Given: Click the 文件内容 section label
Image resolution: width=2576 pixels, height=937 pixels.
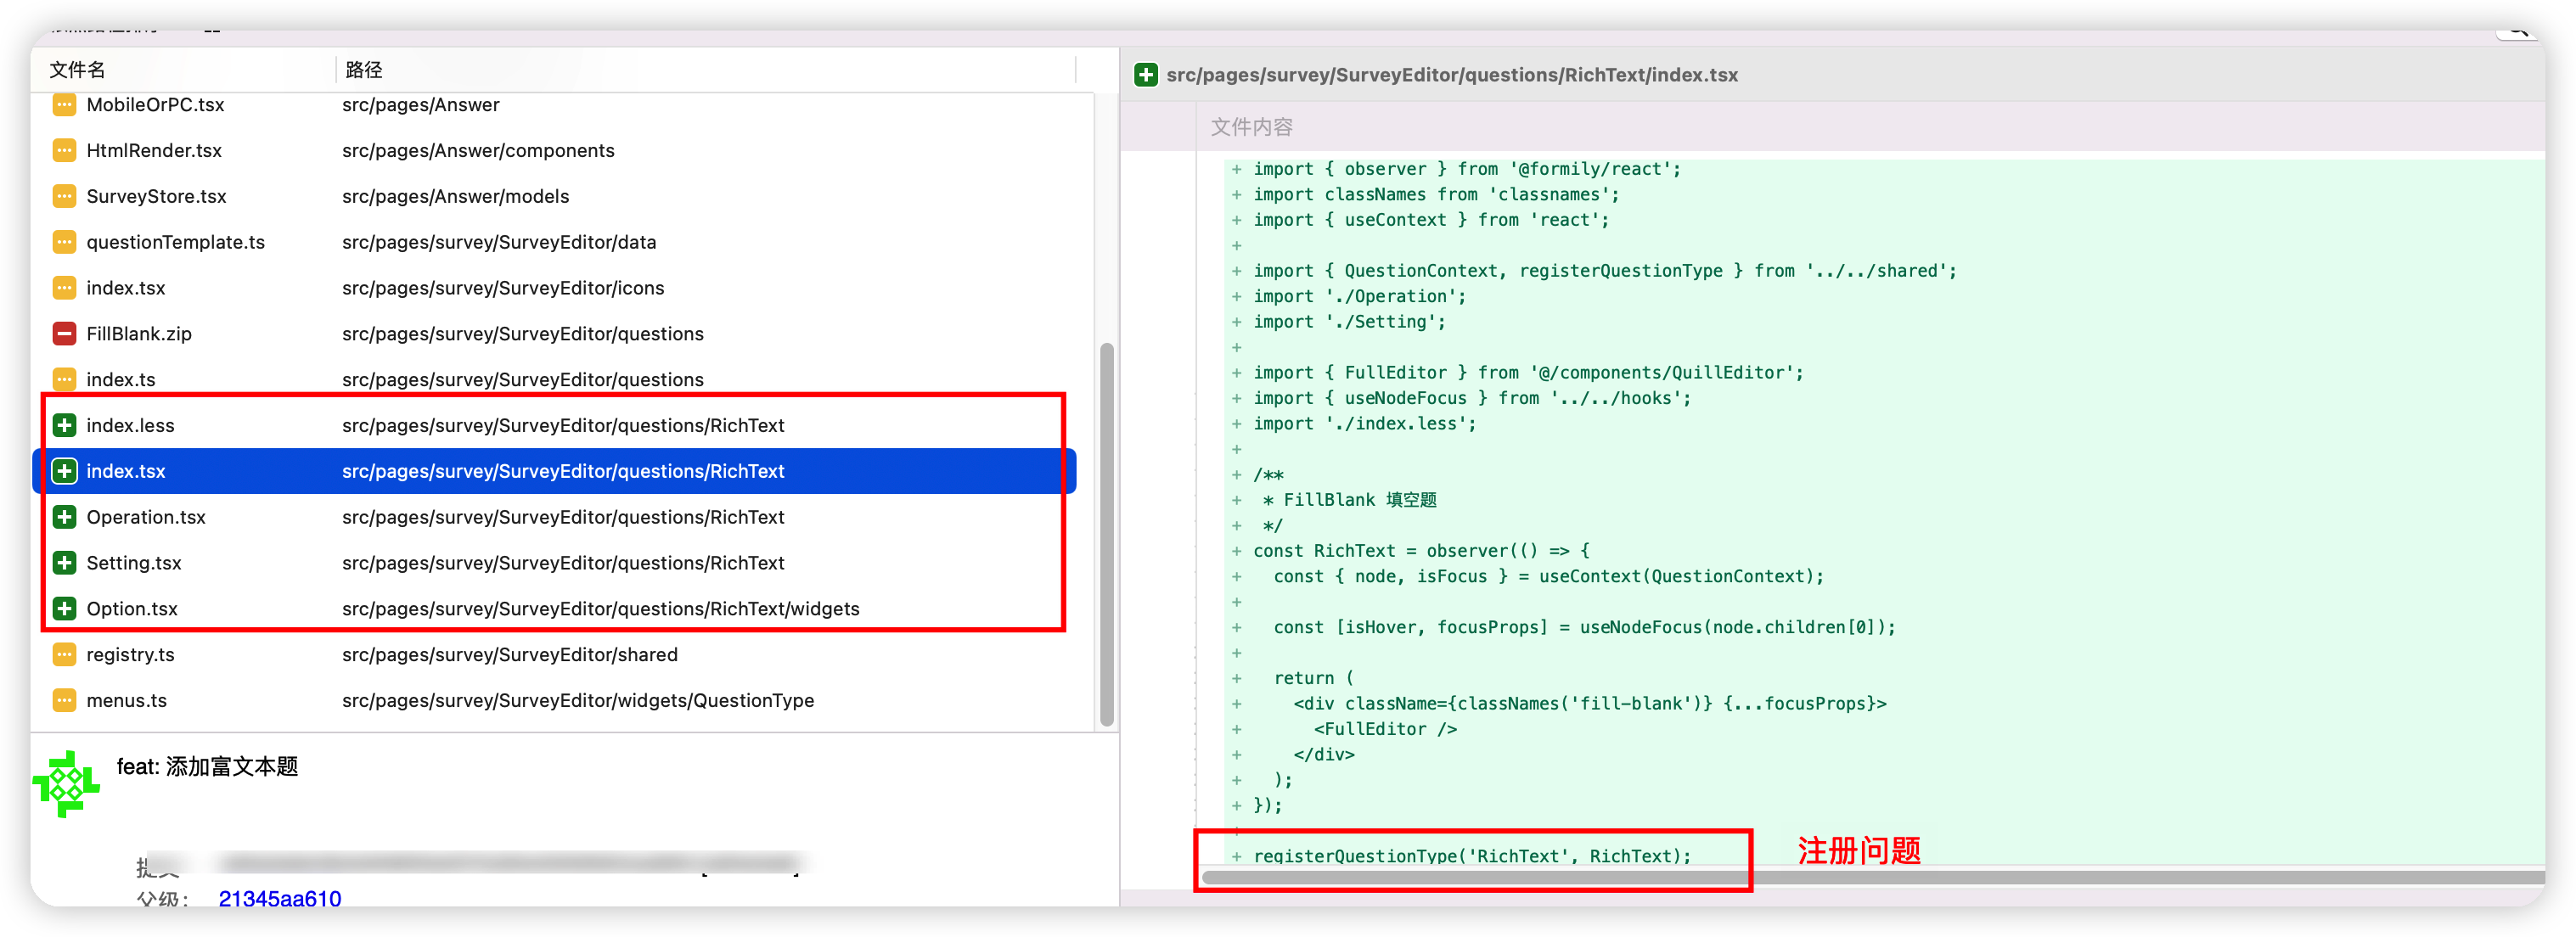Looking at the screenshot, I should click(1251, 127).
